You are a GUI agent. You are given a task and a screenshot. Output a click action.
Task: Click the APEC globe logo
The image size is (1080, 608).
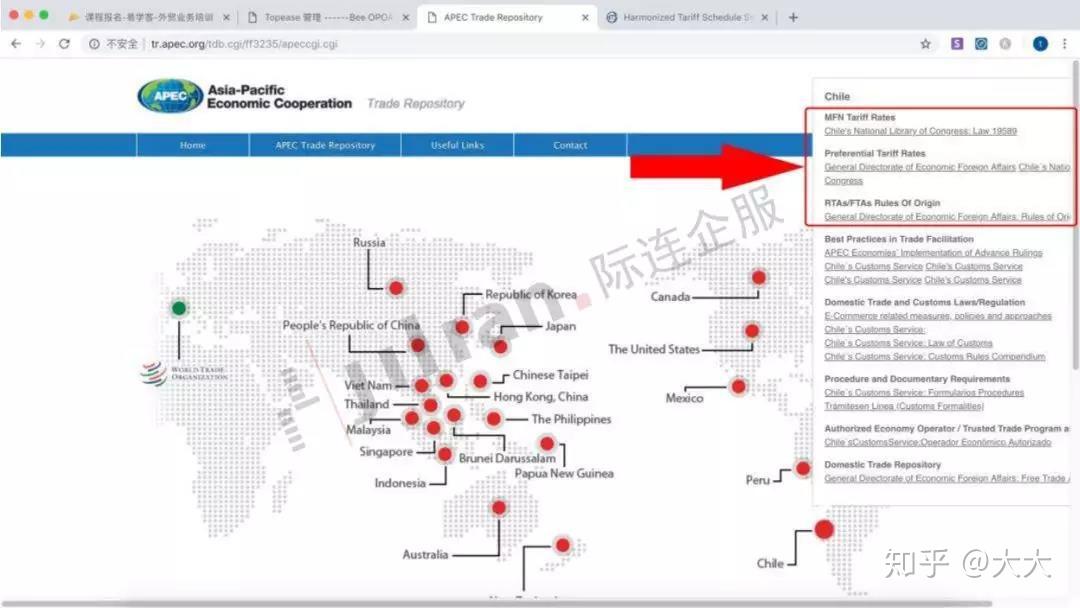[171, 96]
